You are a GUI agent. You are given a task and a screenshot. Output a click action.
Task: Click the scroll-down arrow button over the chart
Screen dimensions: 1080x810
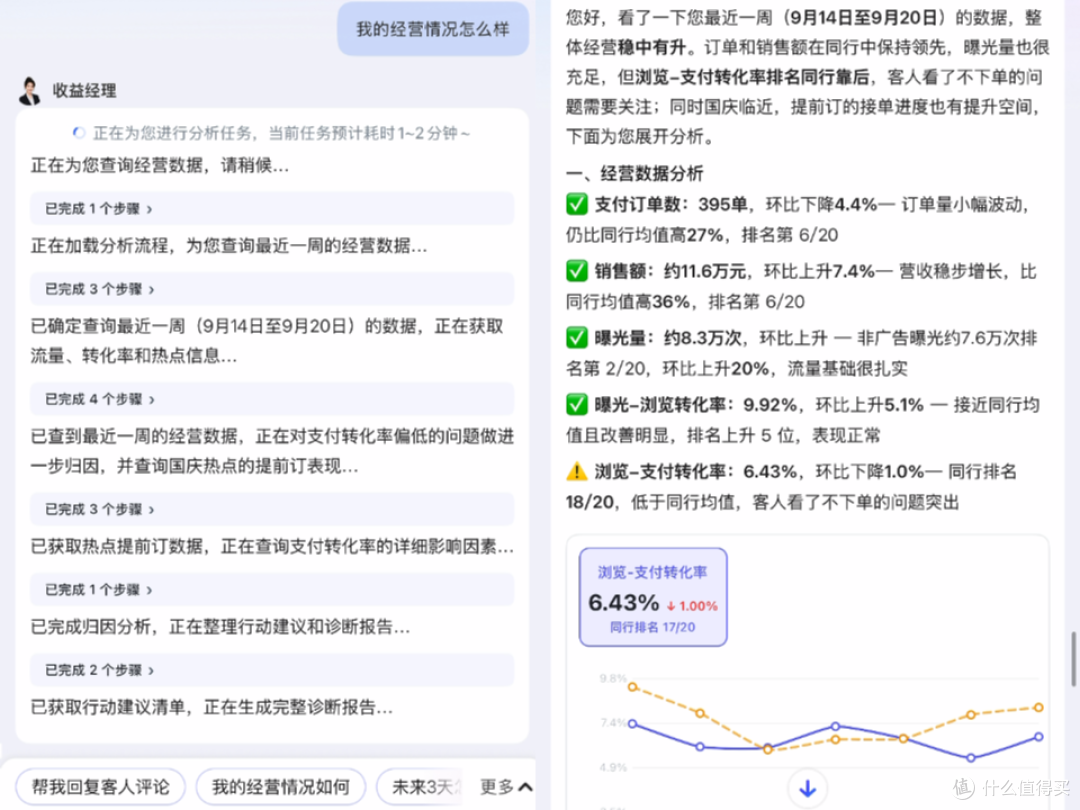(x=807, y=788)
